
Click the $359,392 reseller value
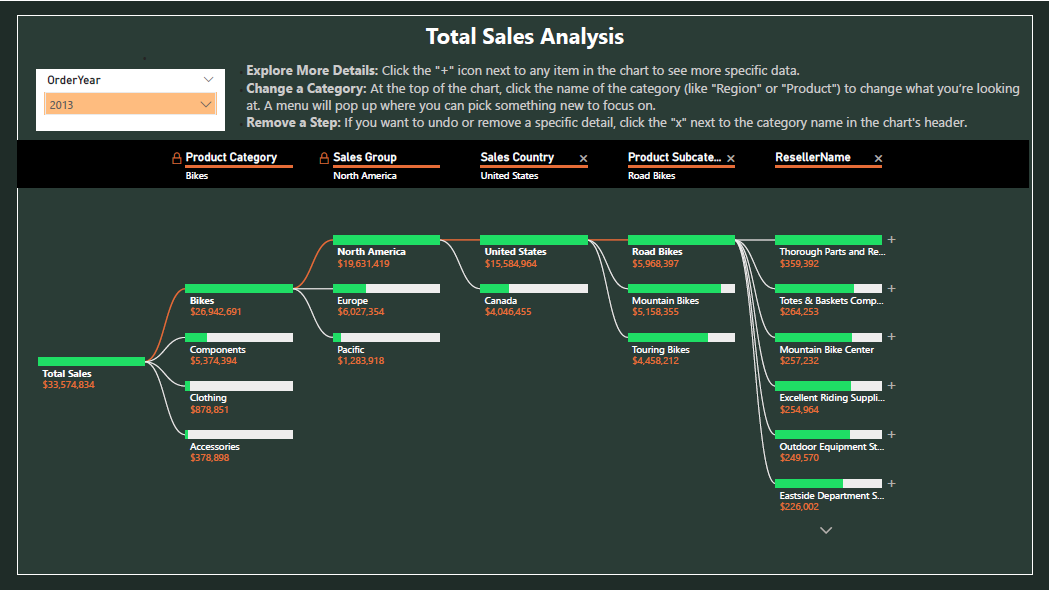799,264
